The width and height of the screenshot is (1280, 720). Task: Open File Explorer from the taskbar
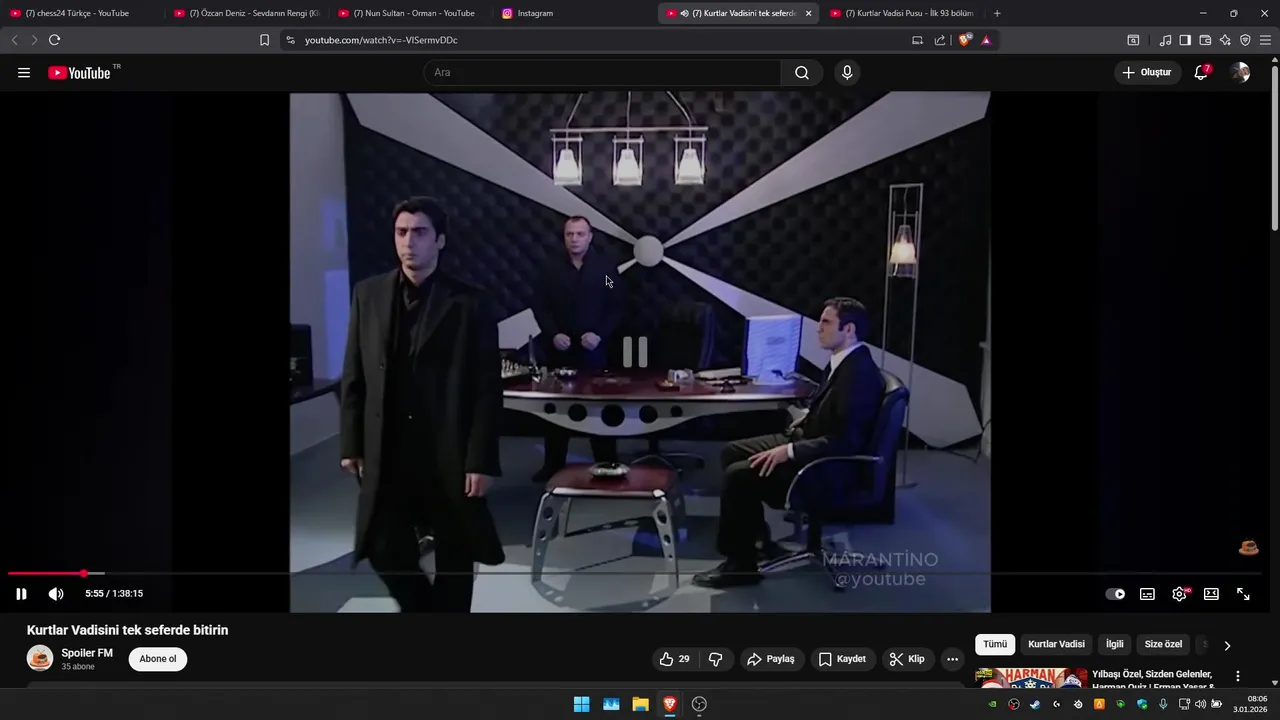(640, 704)
